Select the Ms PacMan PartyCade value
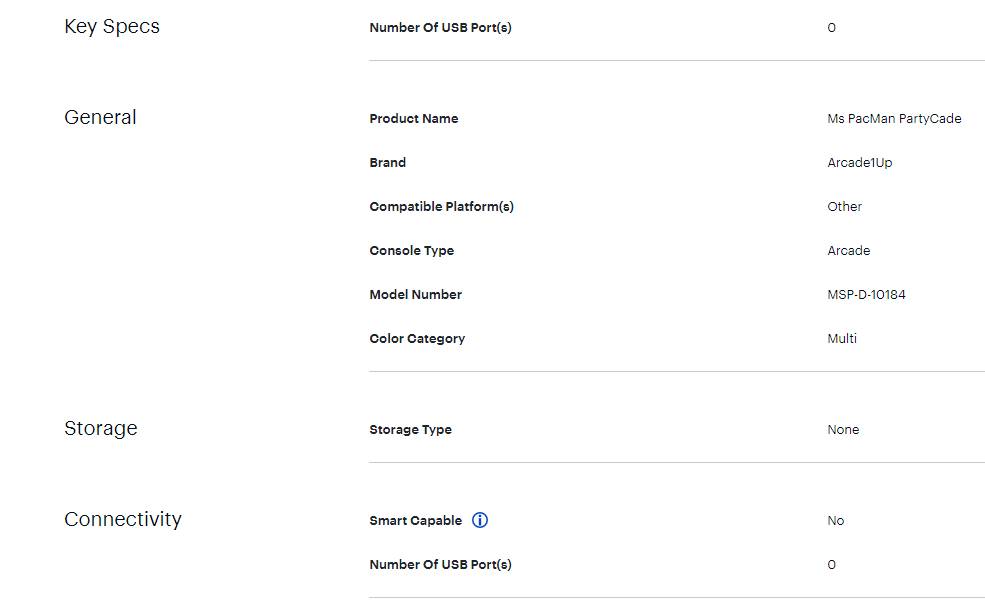The width and height of the screenshot is (985, 610). 894,119
